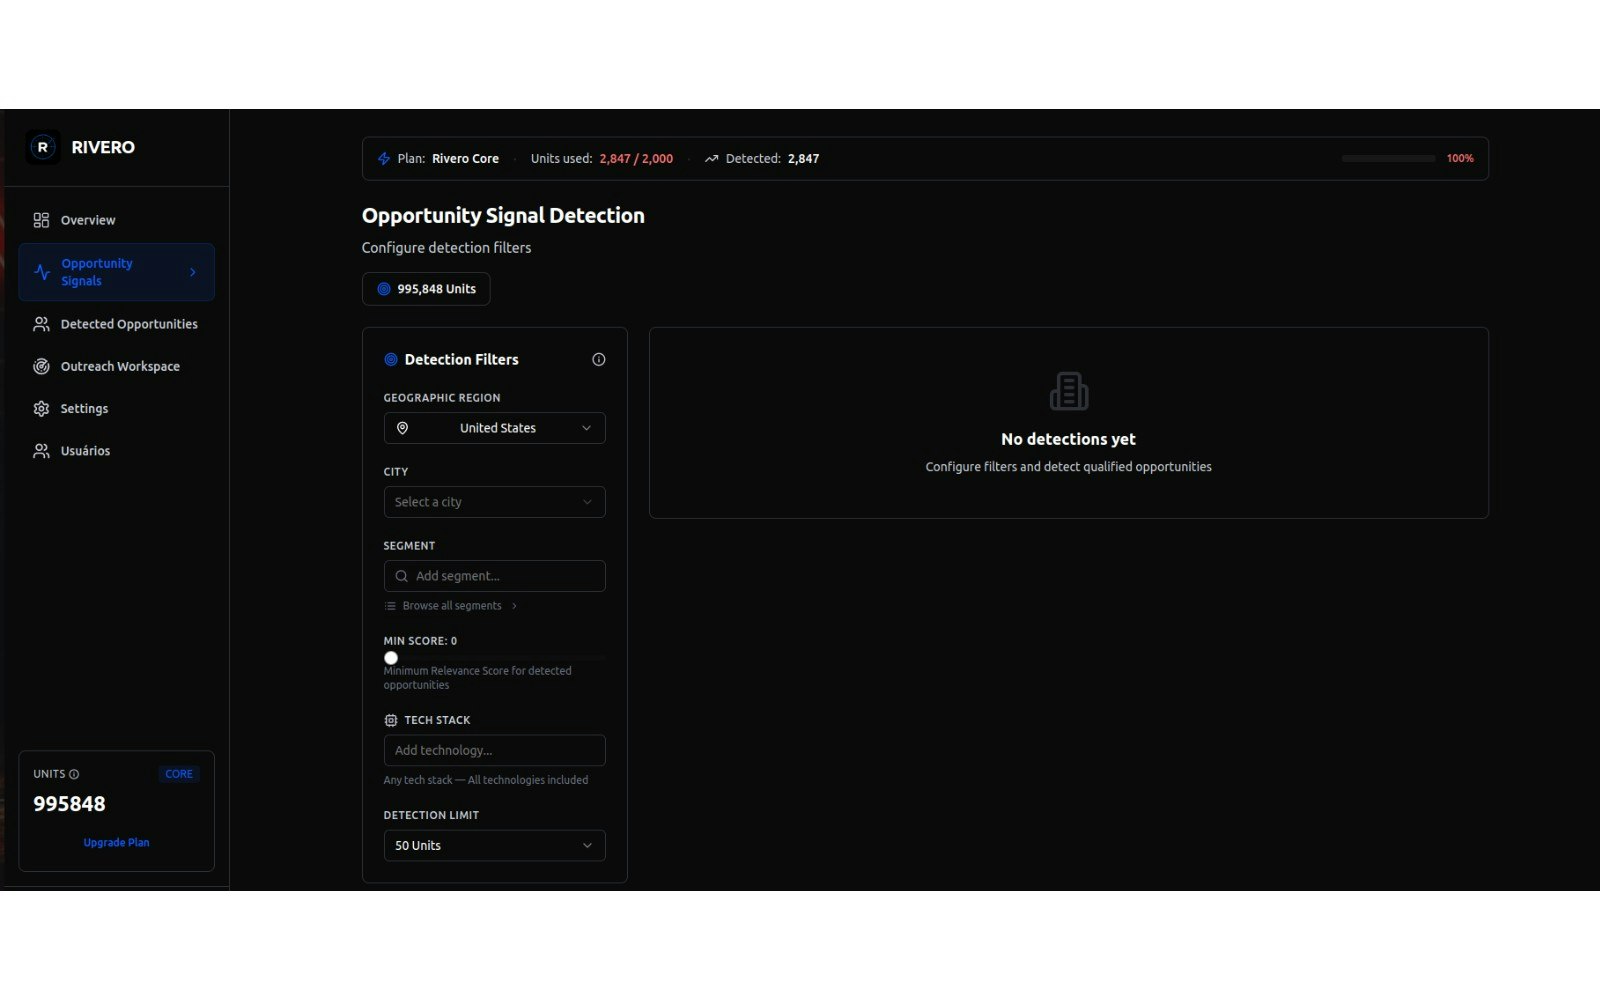
Task: Click the info icon on Detection Filters panel
Action: click(598, 359)
